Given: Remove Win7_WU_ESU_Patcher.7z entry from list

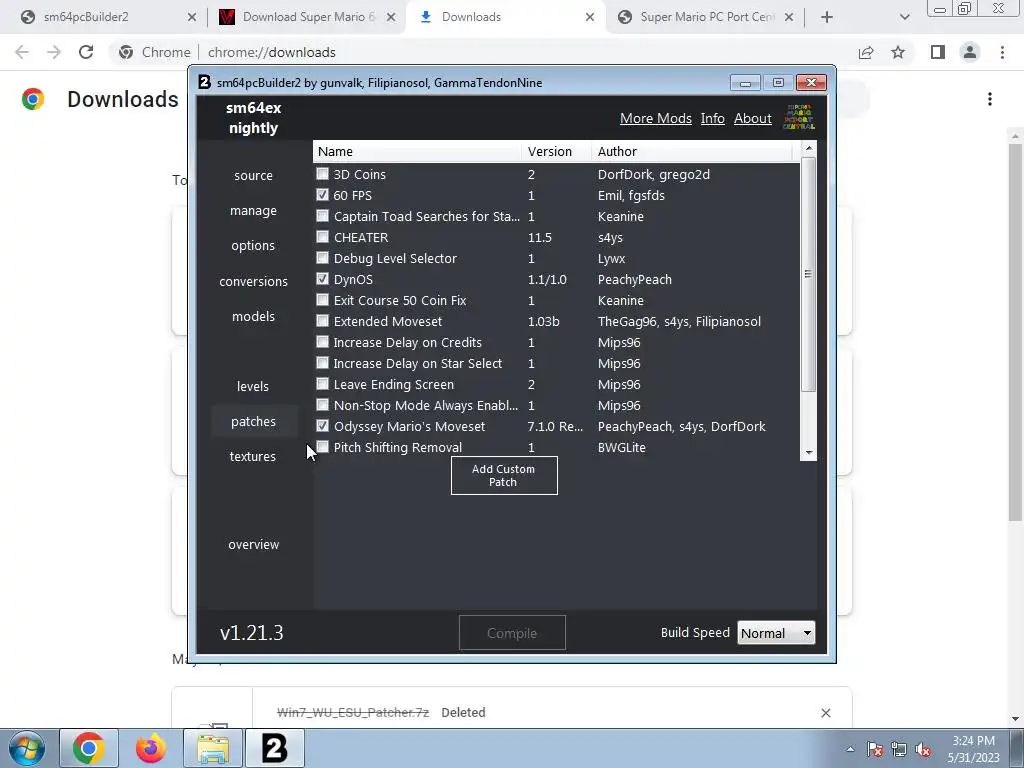Looking at the screenshot, I should coord(825,712).
